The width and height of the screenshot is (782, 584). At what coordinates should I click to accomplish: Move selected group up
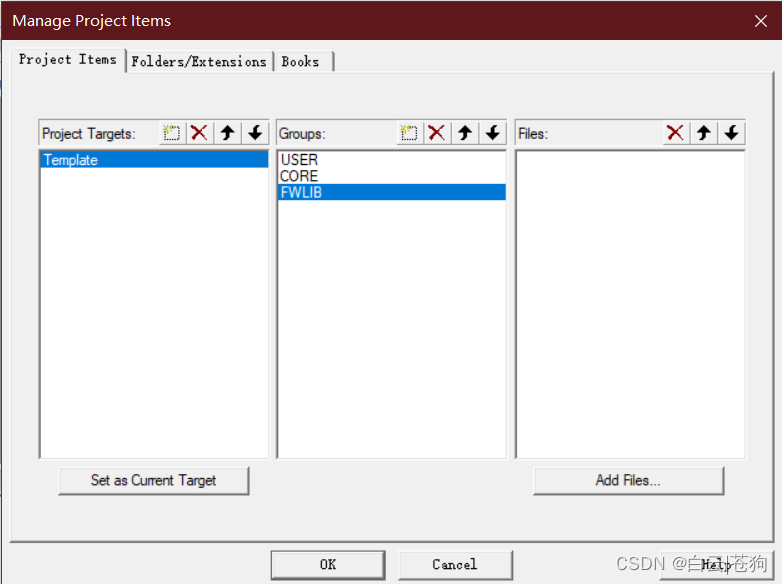pos(465,133)
